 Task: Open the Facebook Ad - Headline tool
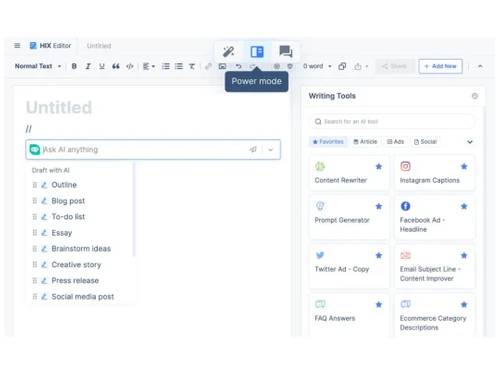point(435,217)
